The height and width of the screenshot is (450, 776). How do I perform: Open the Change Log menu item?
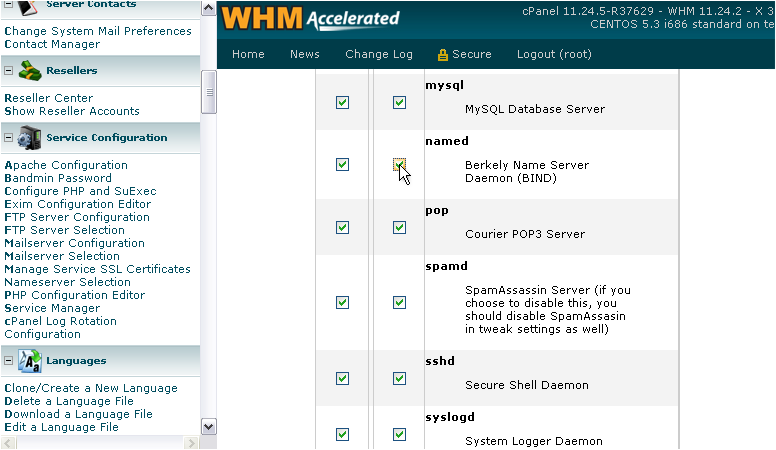[379, 54]
